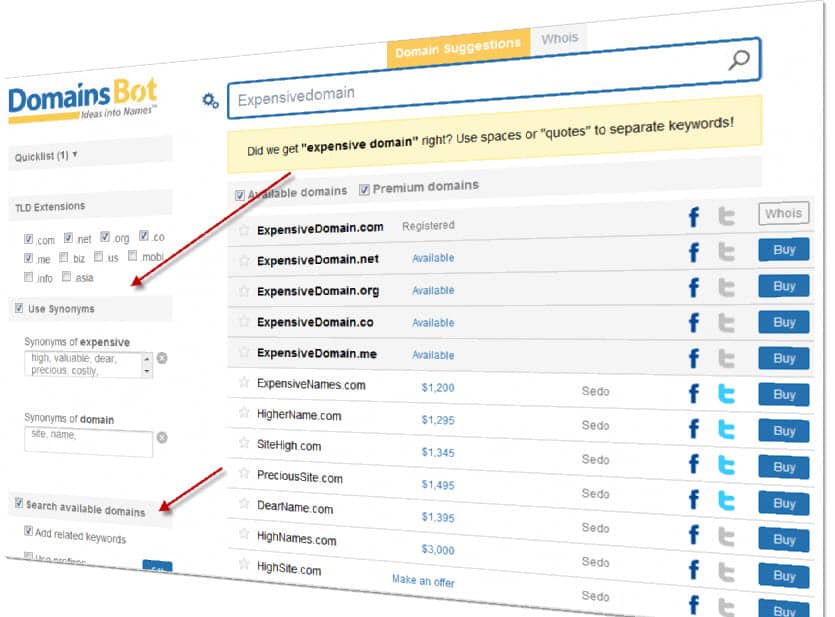Clear synonyms of domain with X icon

click(x=162, y=438)
